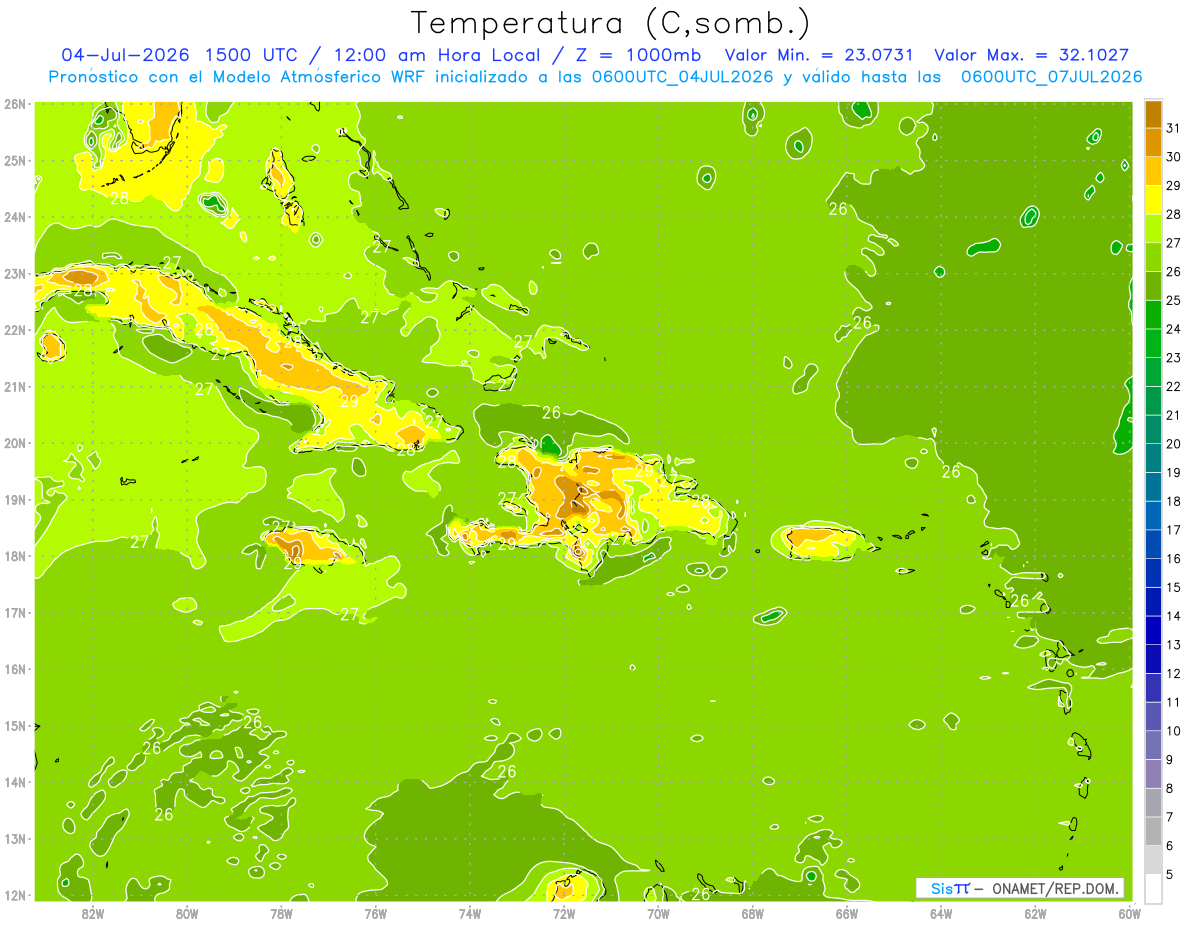Click the title "Temperatura (C,somb.)"
1200x927 pixels.
point(610,23)
